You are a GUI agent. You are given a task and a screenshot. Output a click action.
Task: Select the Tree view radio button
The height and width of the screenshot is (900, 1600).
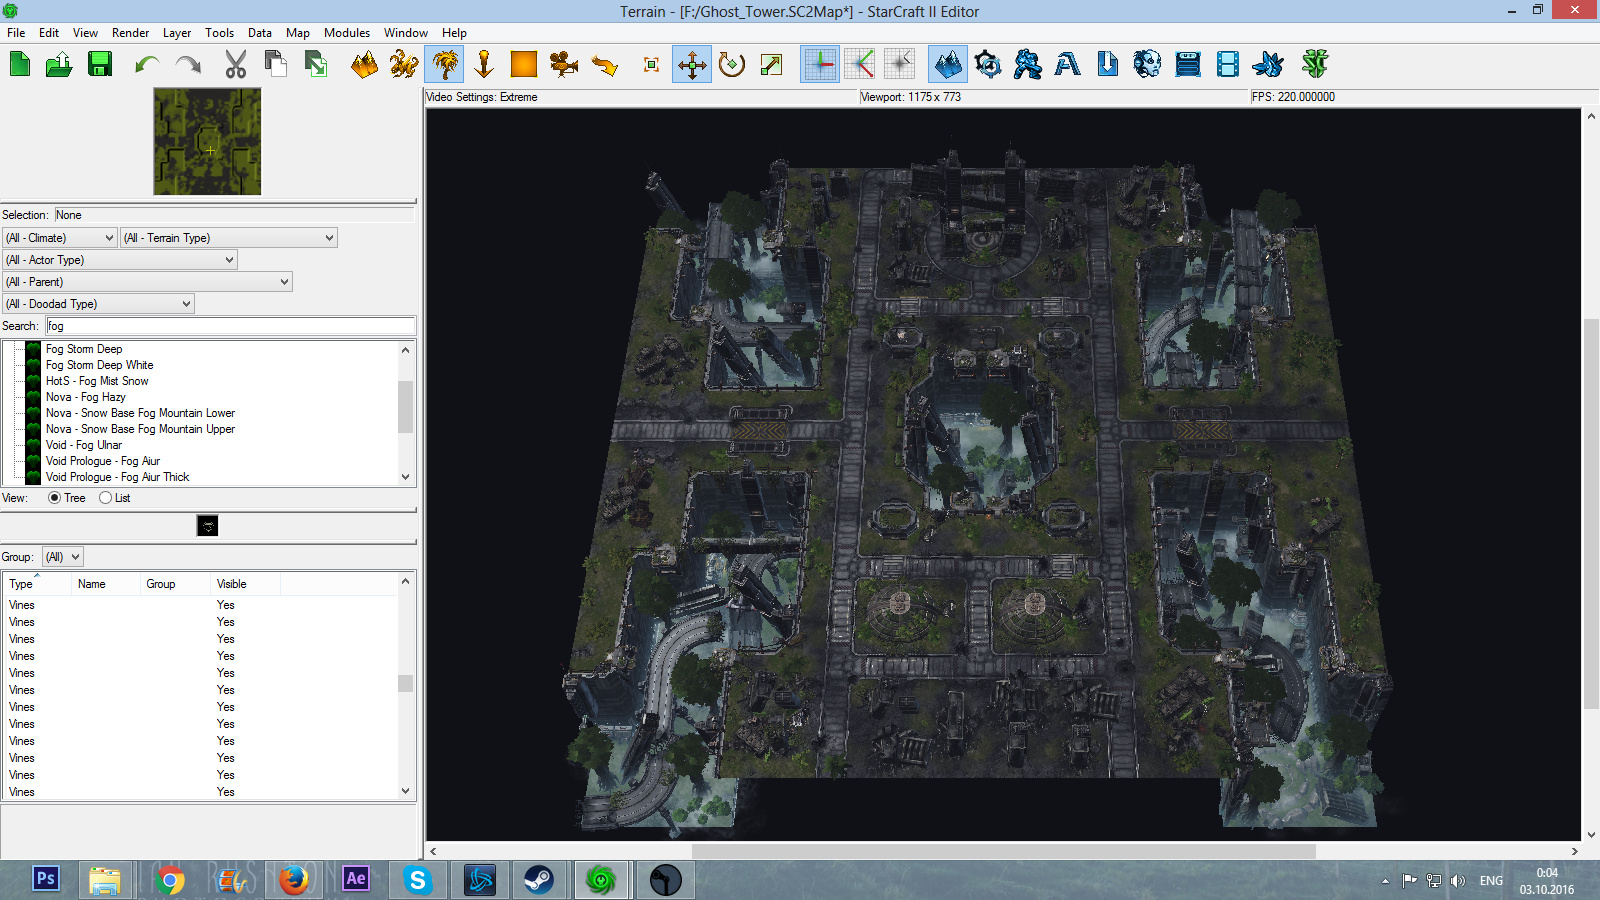pyautogui.click(x=54, y=498)
